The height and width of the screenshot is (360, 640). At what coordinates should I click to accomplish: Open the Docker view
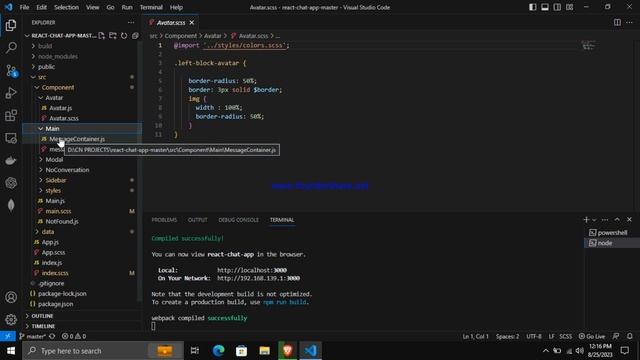pyautogui.click(x=11, y=160)
